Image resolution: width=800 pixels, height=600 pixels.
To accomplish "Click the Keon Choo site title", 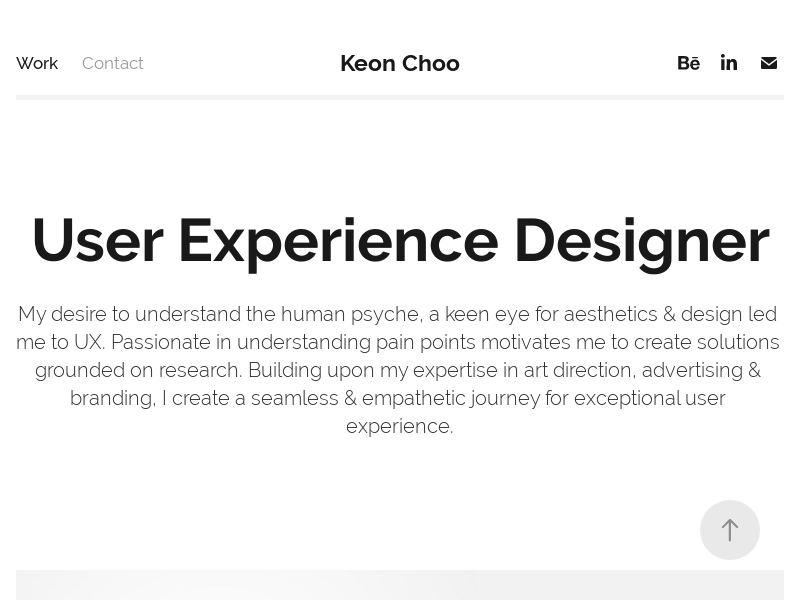I will (x=400, y=63).
